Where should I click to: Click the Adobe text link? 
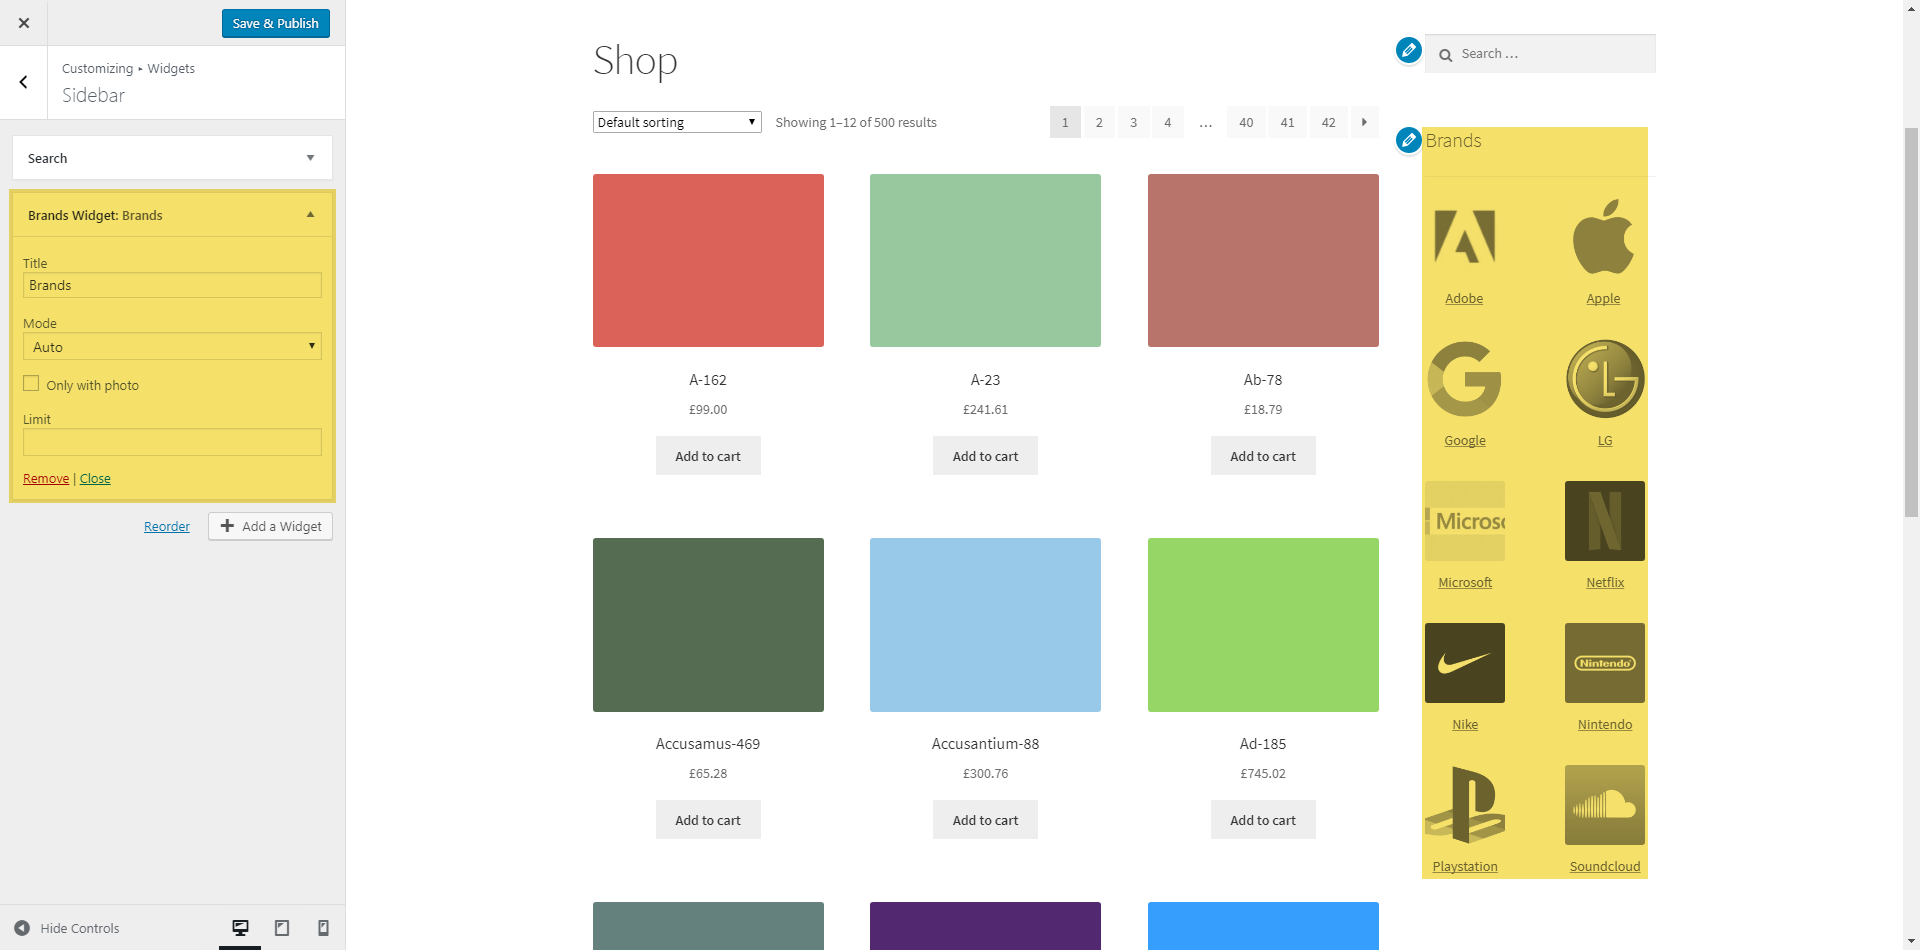coord(1464,299)
